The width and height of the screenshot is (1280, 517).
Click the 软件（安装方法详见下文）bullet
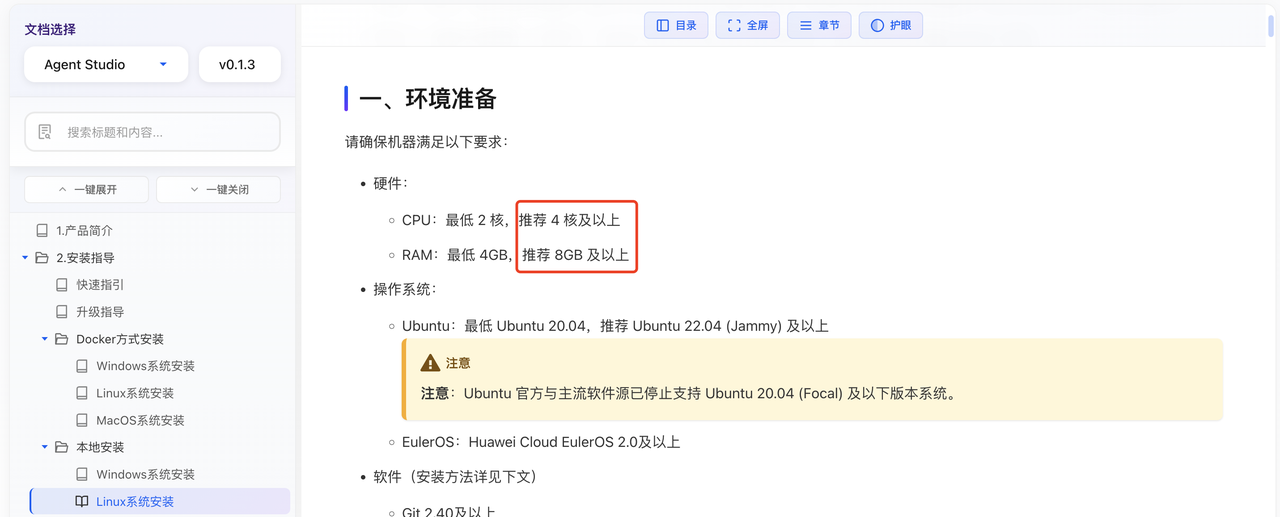(455, 477)
